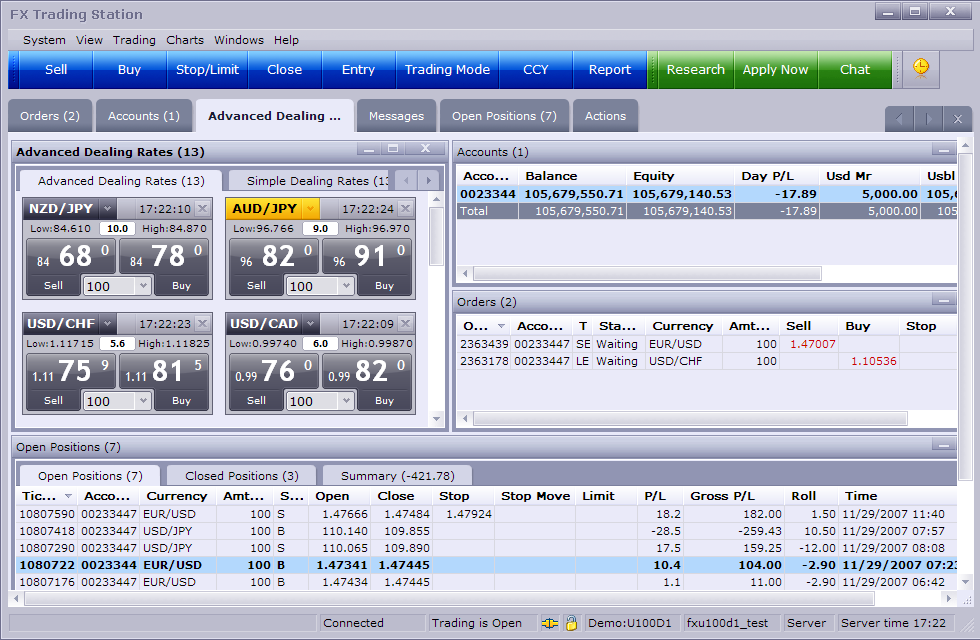Open the USD/CAD currency pair dropdown
Image resolution: width=980 pixels, height=640 pixels.
[311, 323]
